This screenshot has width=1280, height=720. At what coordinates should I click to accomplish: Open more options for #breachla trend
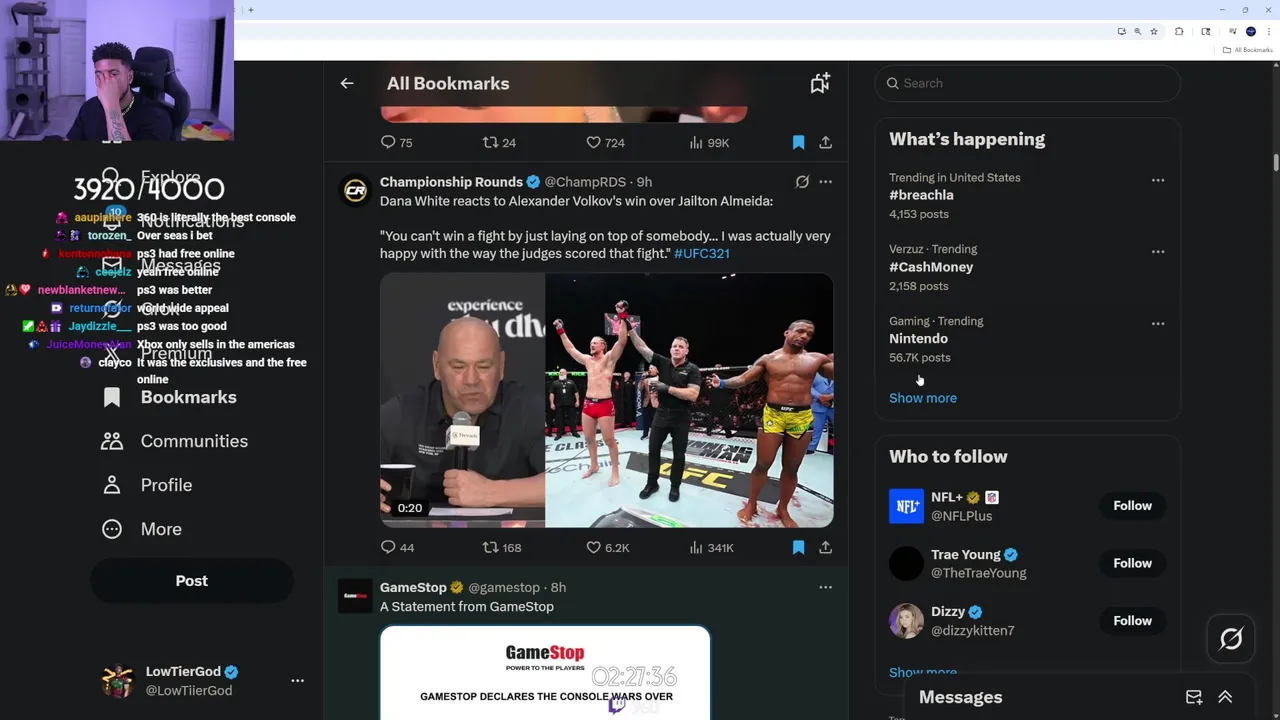point(1158,180)
